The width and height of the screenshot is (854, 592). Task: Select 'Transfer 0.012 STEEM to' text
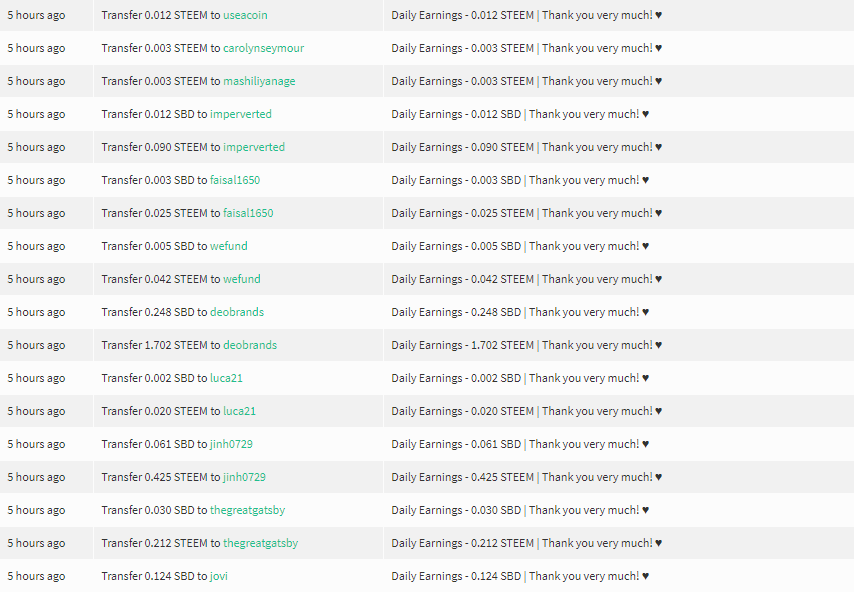click(x=161, y=15)
